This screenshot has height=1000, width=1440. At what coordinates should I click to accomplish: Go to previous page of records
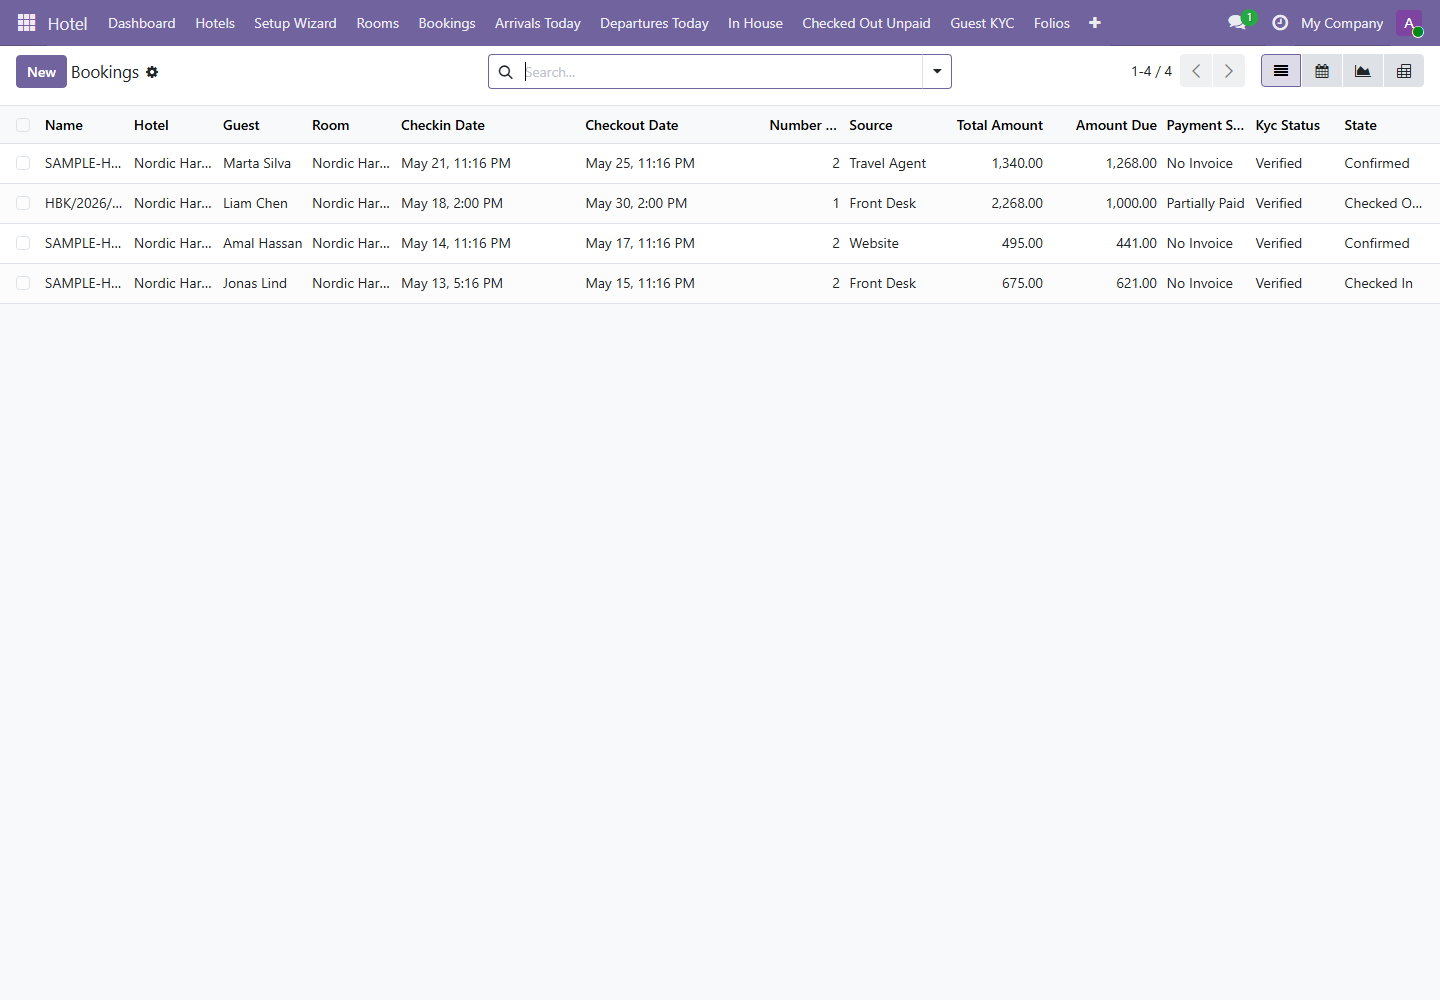coord(1196,71)
